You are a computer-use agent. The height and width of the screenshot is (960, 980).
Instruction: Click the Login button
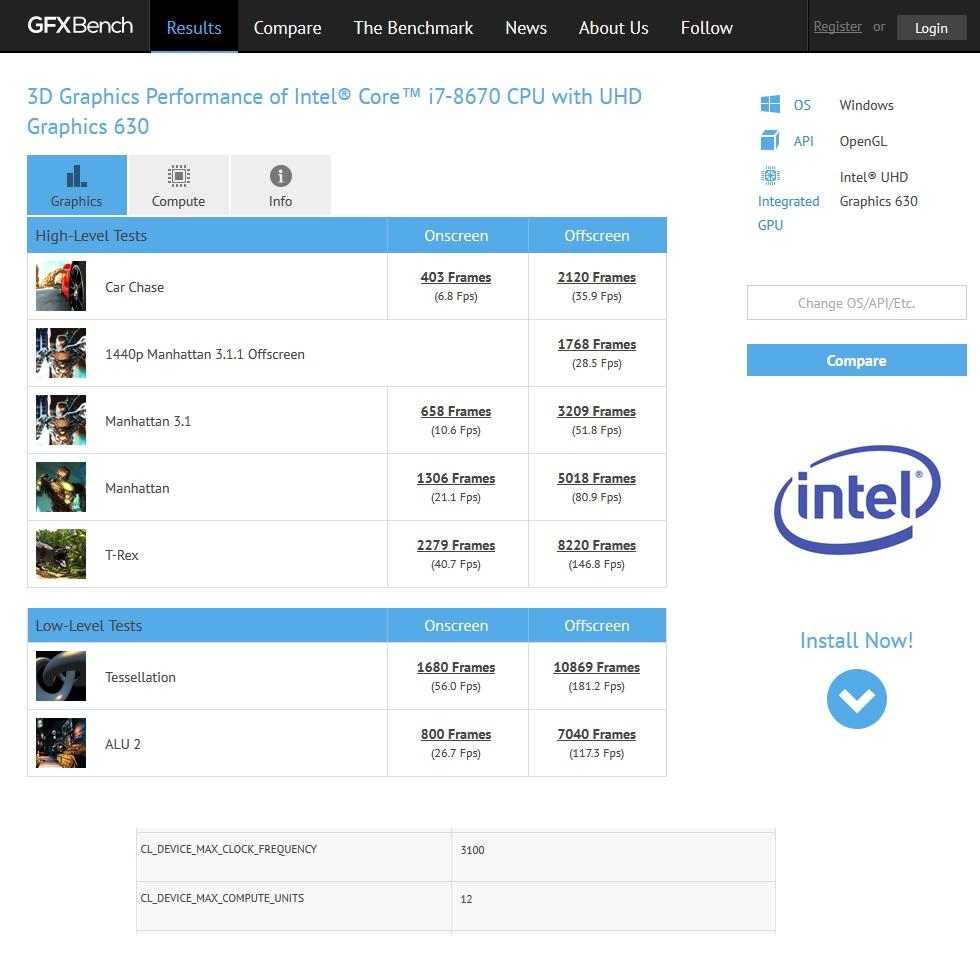coord(931,28)
